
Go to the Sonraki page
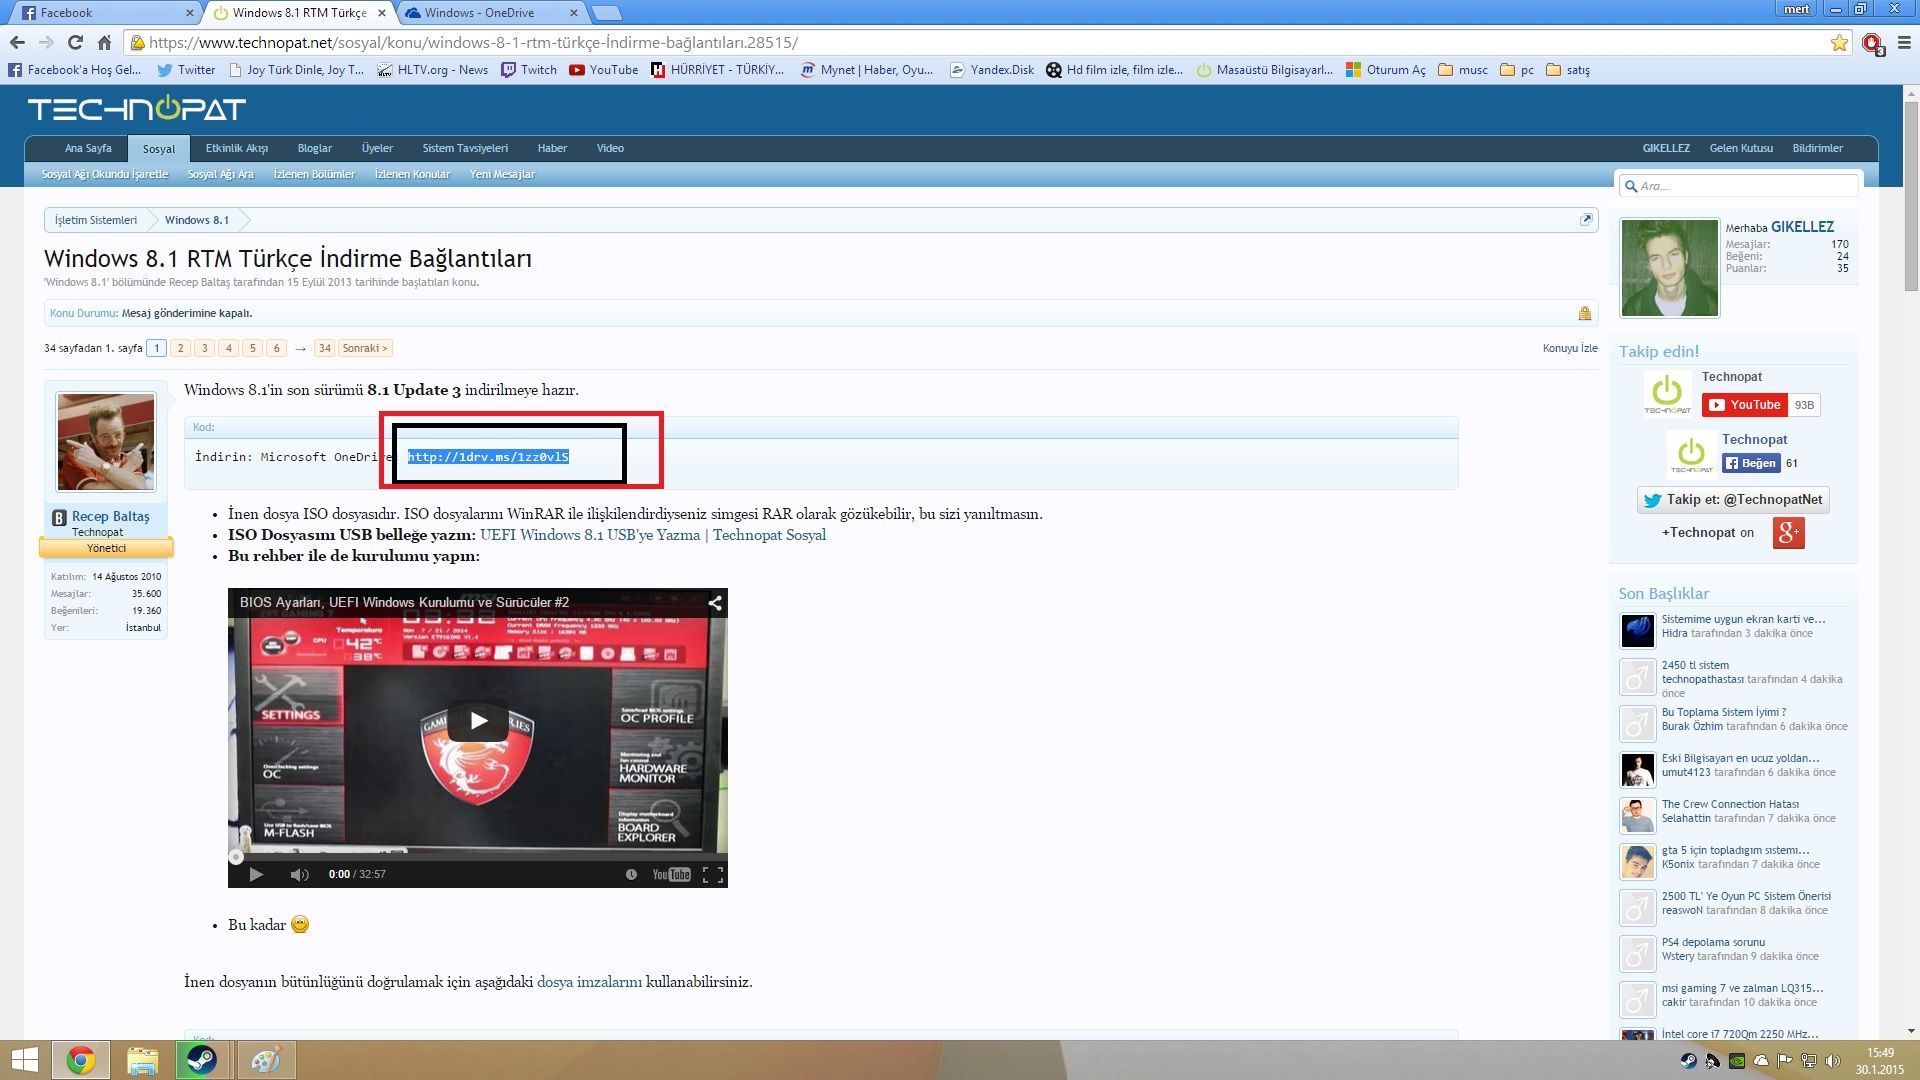364,348
